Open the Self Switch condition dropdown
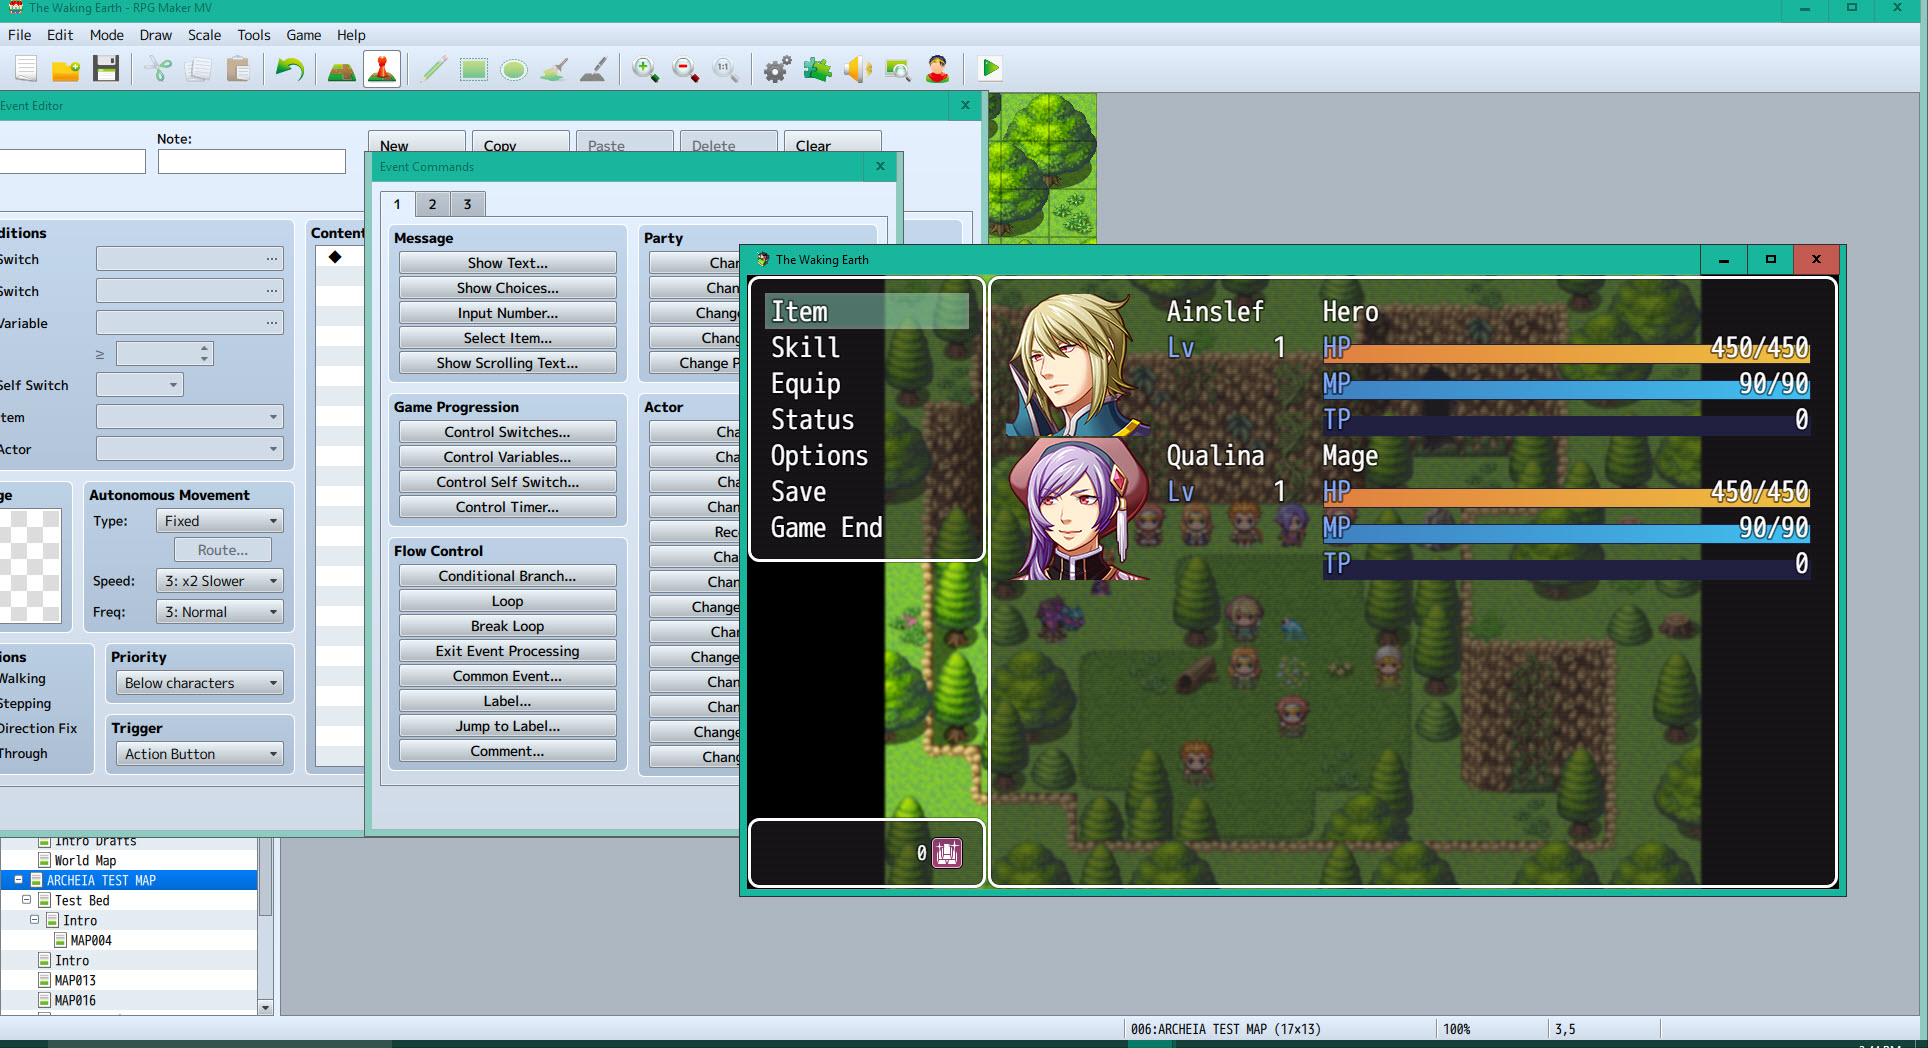The width and height of the screenshot is (1928, 1048). pyautogui.click(x=140, y=385)
